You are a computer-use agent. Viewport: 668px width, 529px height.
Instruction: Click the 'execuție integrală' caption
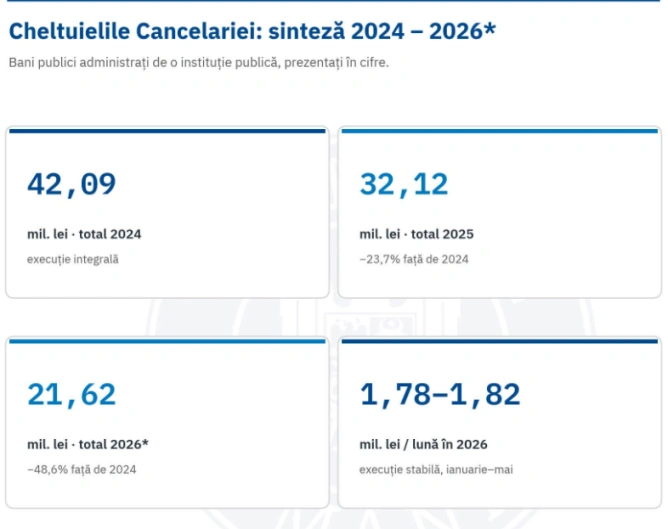pos(73,259)
